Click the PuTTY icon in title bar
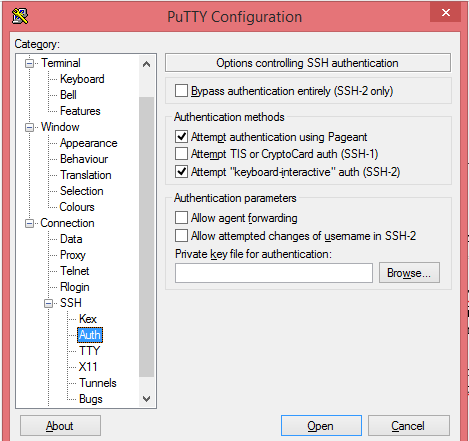This screenshot has width=469, height=441. pos(20,16)
